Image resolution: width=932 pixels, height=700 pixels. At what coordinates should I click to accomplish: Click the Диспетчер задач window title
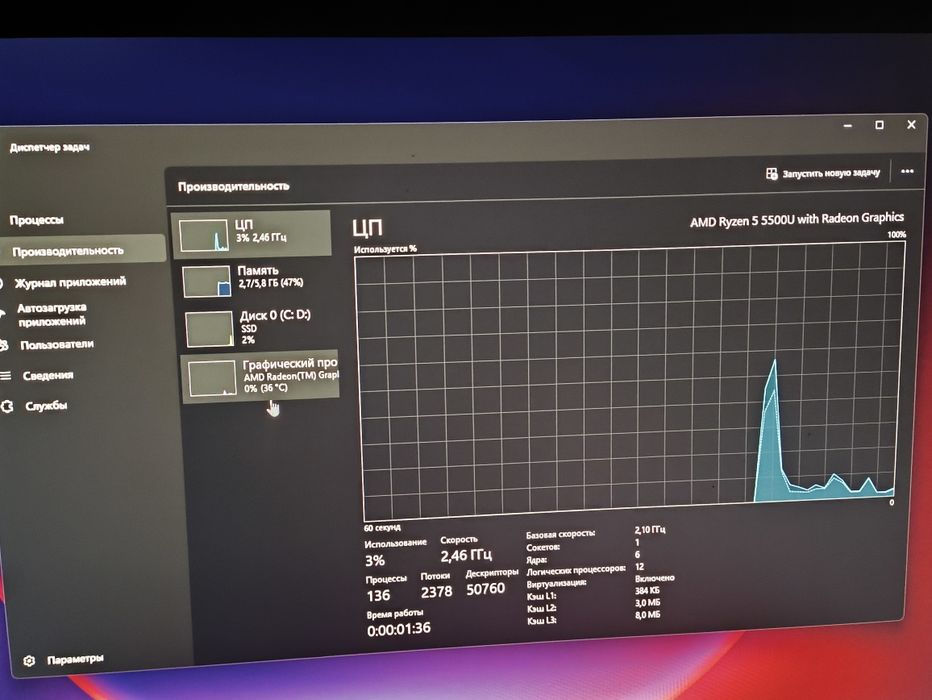(x=49, y=147)
